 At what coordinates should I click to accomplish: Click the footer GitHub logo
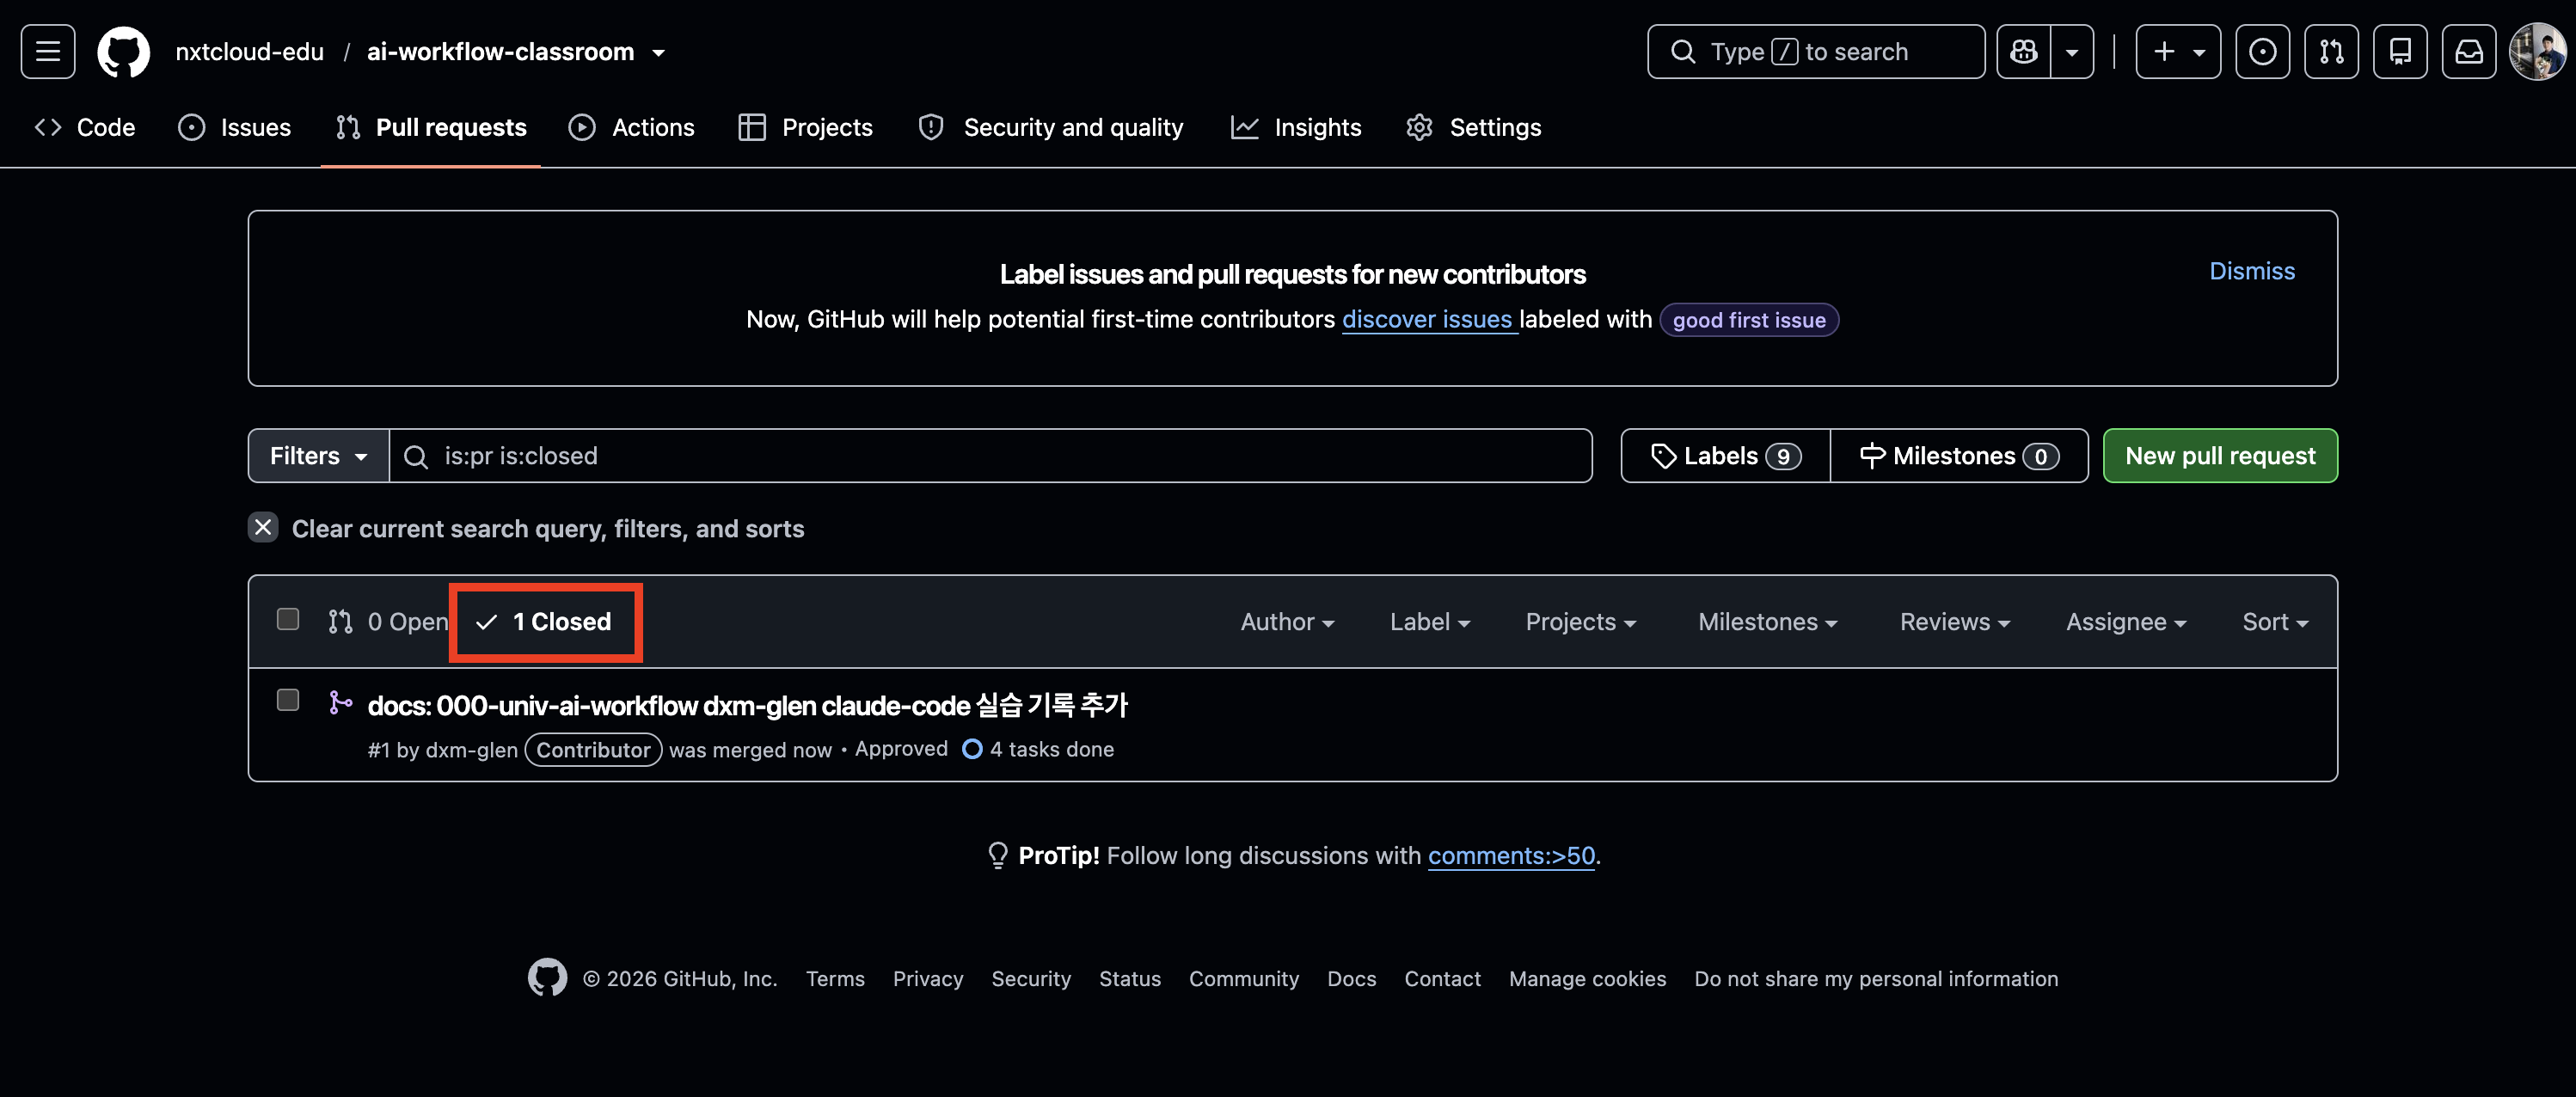[547, 978]
